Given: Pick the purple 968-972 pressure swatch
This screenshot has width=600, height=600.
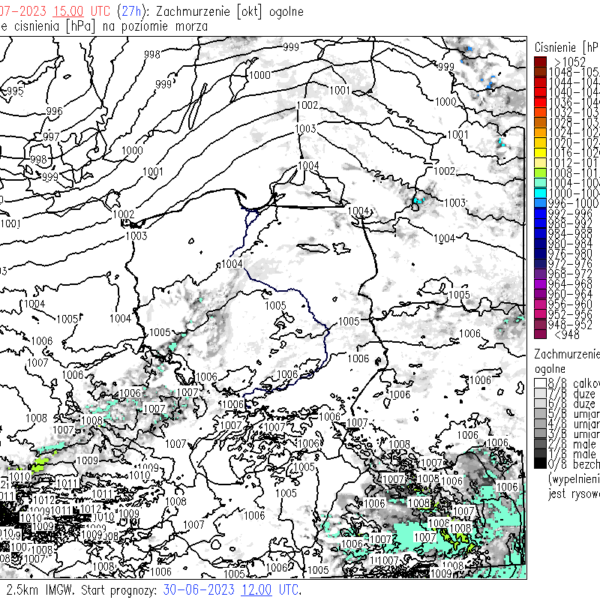Looking at the screenshot, I should coord(540,273).
